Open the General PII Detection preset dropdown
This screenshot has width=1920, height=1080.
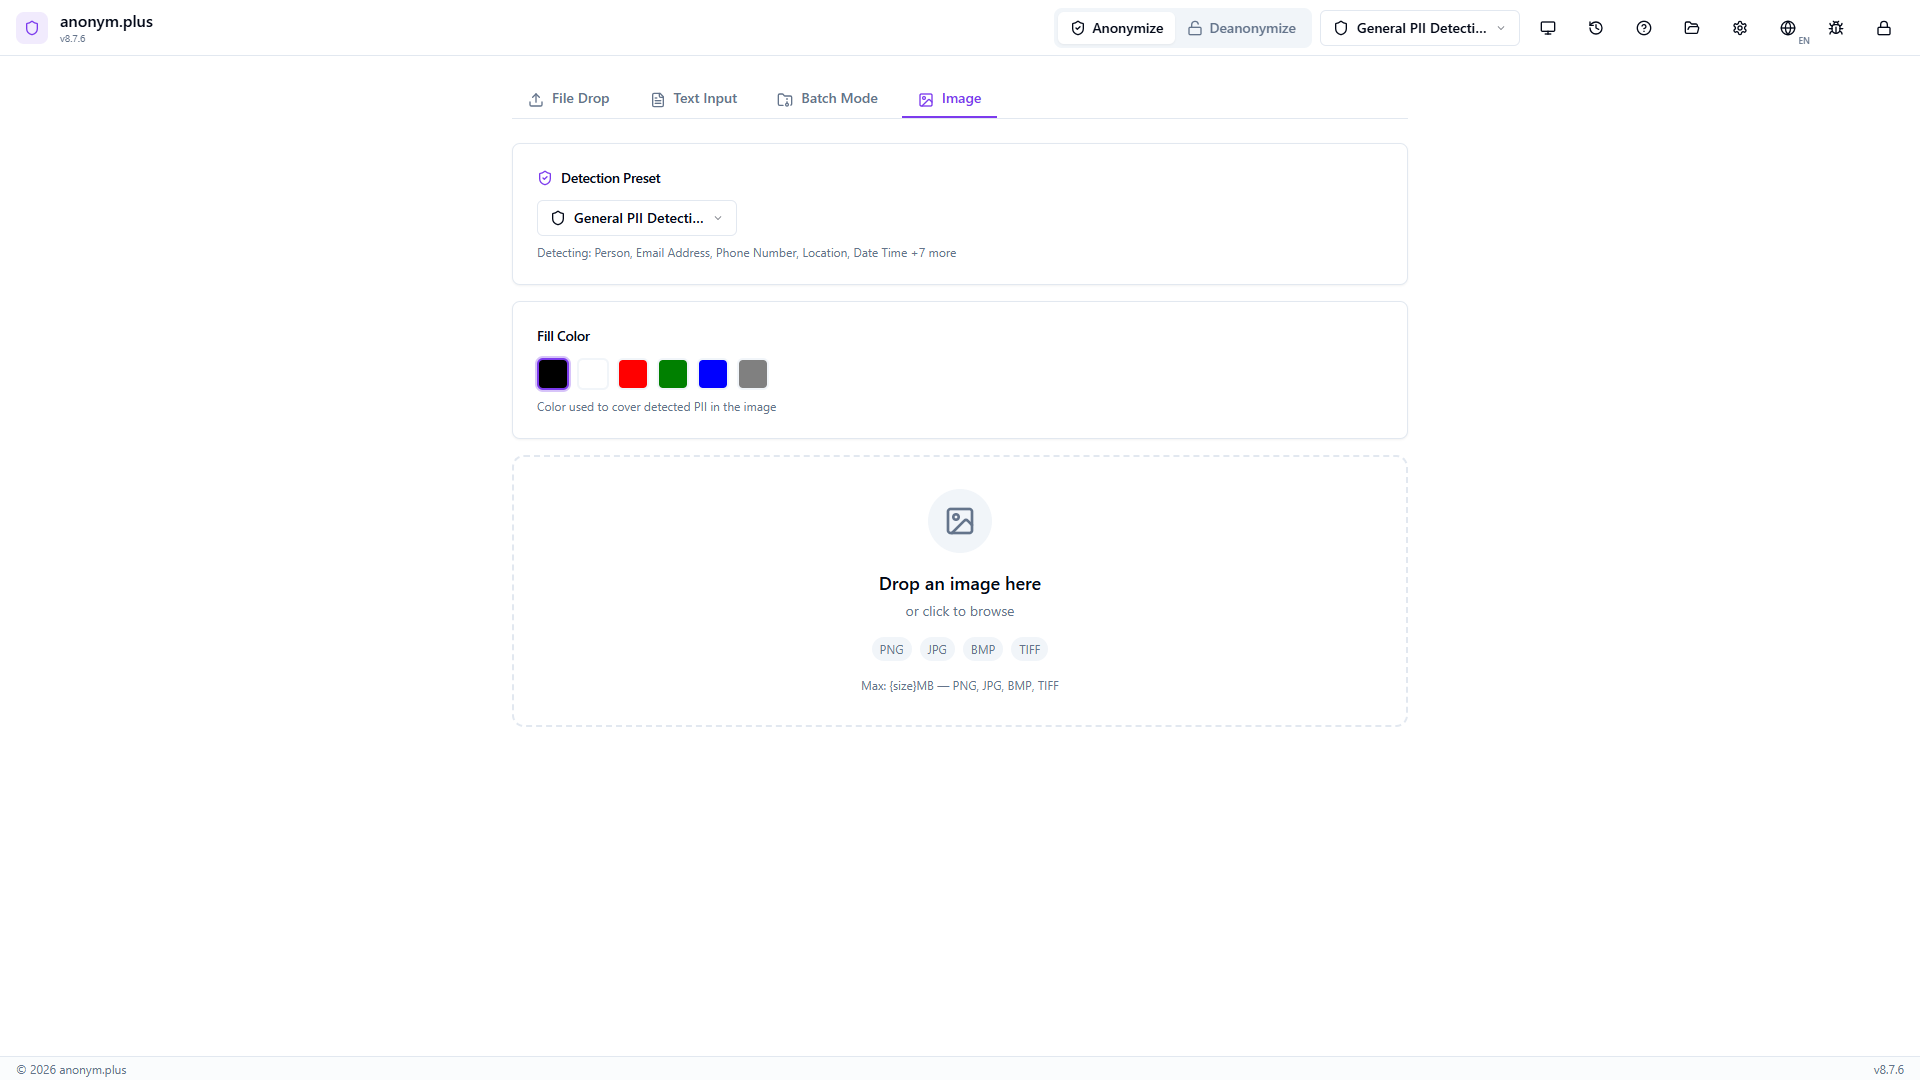pos(636,218)
